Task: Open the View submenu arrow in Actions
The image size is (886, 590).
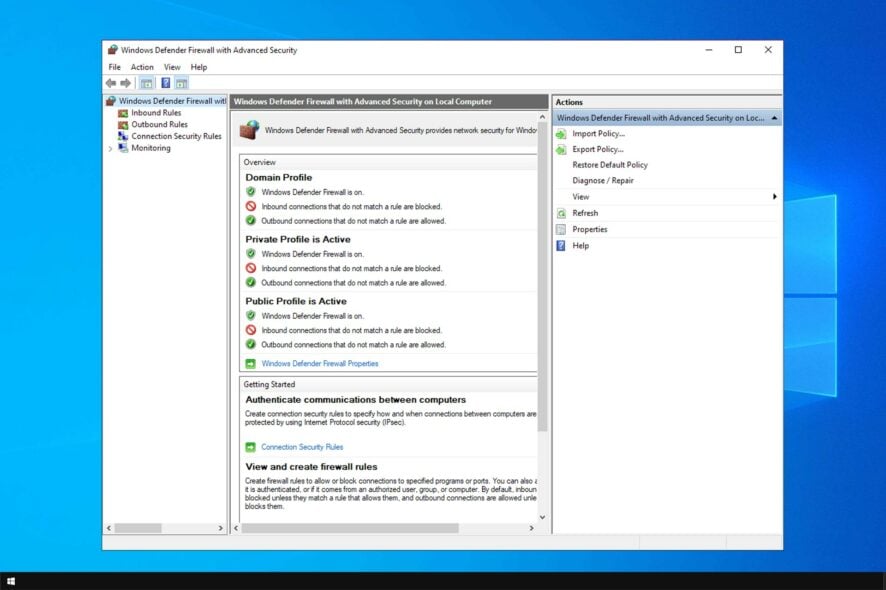Action: [774, 197]
